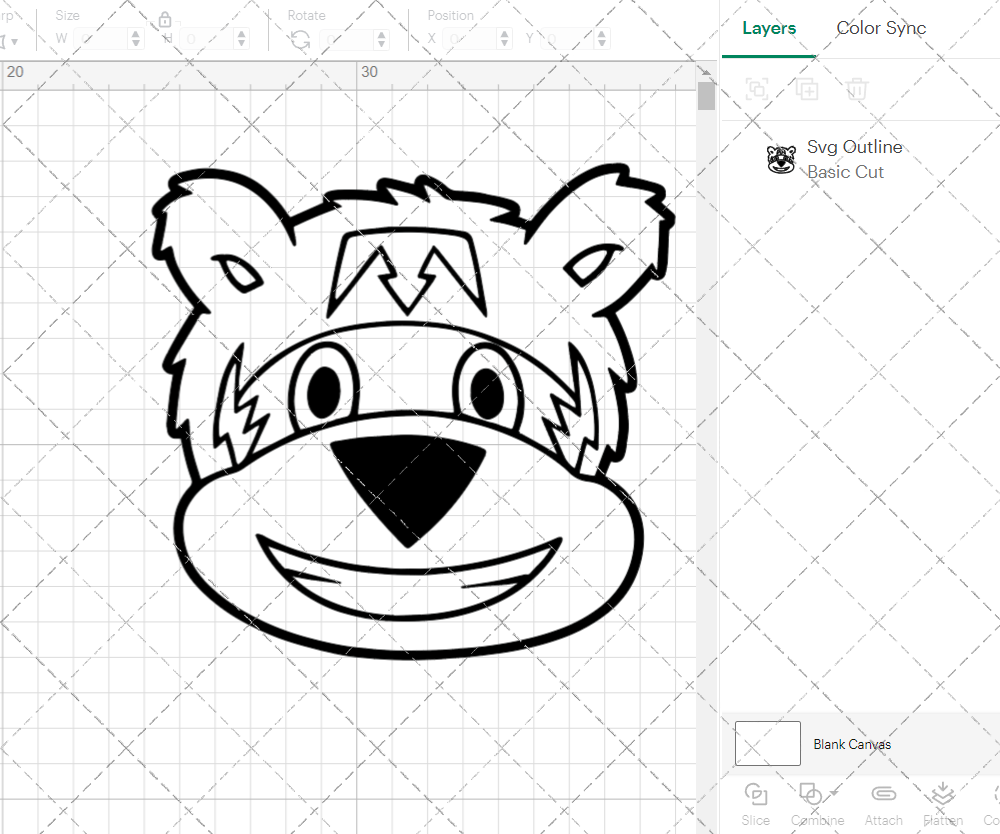The height and width of the screenshot is (834, 1000).
Task: Toggle the size aspect ratio lock
Action: [x=164, y=19]
